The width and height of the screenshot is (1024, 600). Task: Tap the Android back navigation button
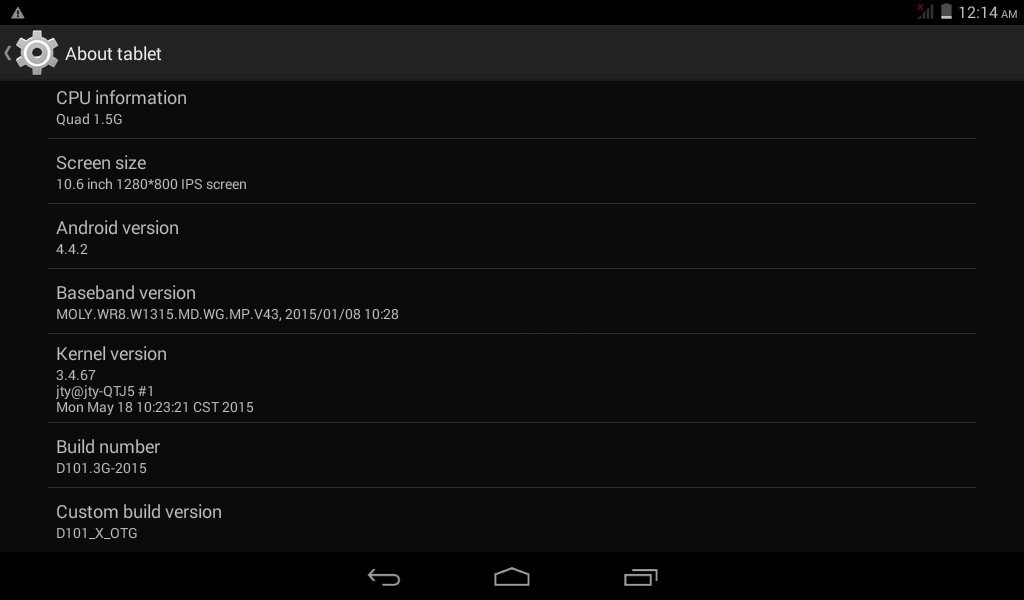(383, 577)
